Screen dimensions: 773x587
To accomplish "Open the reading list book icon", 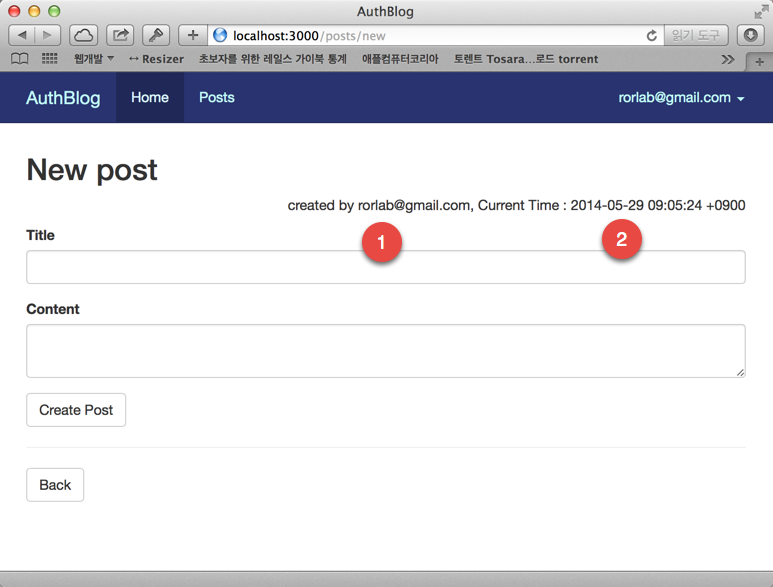I will (19, 59).
